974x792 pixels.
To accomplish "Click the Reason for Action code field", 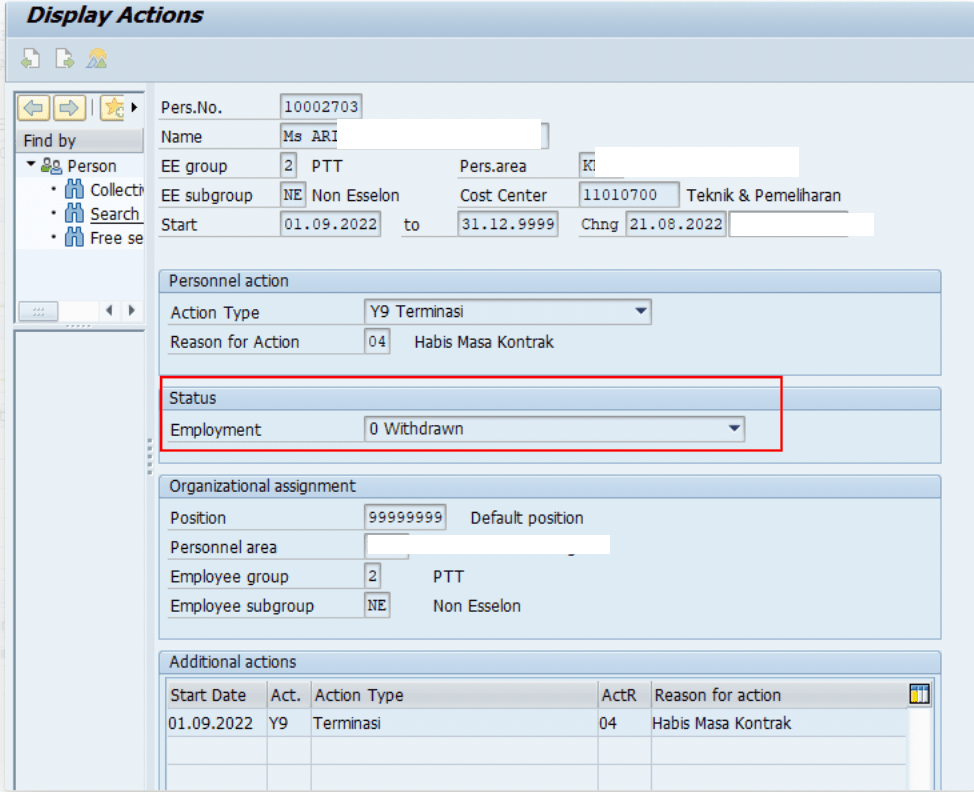I will [x=377, y=342].
